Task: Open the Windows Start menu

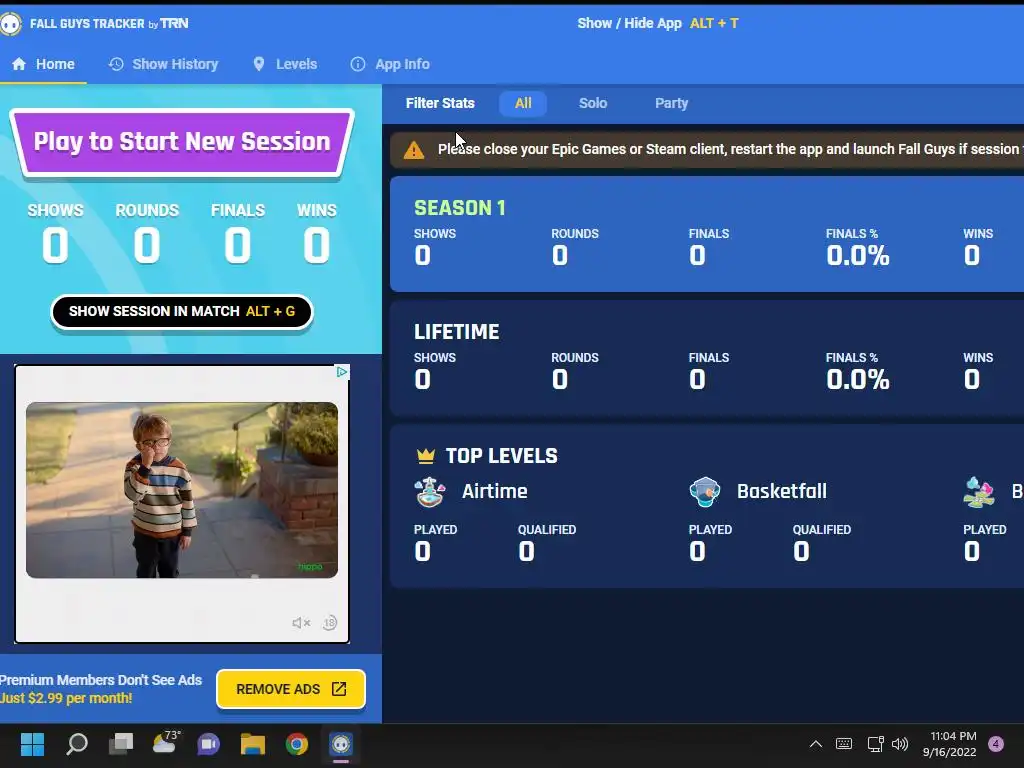Action: click(32, 744)
